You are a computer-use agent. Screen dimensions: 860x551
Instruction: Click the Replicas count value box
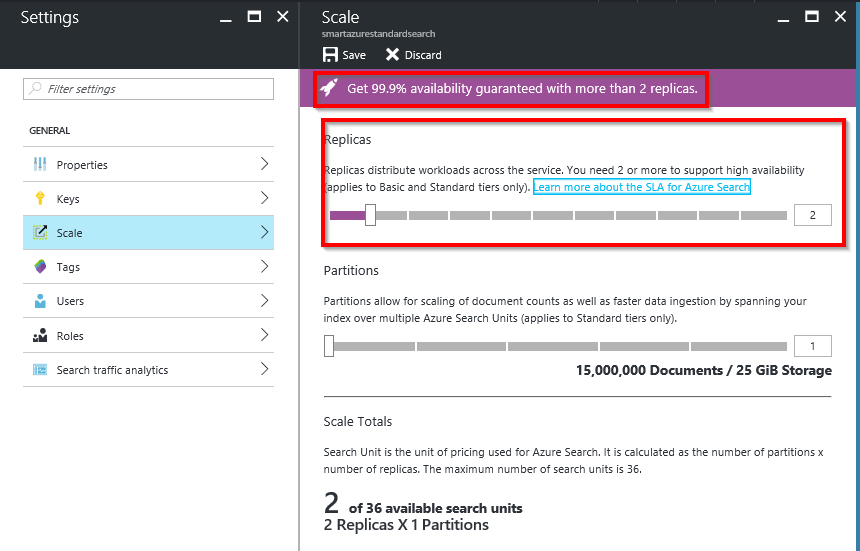click(x=812, y=215)
